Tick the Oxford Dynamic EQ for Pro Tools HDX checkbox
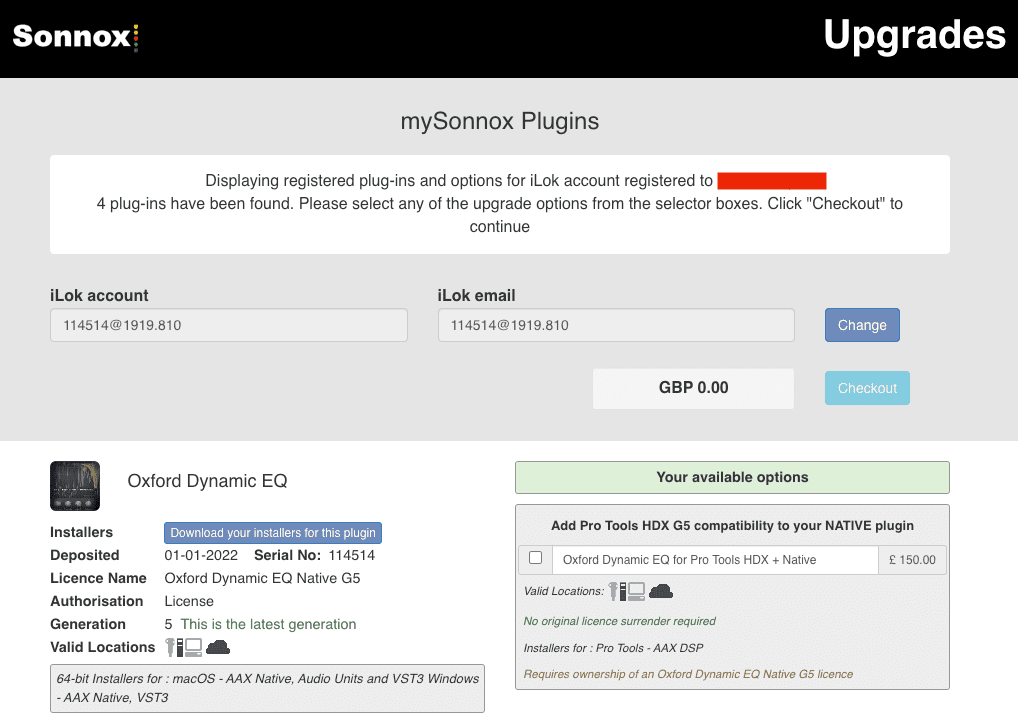1018x725 pixels. pyautogui.click(x=536, y=558)
